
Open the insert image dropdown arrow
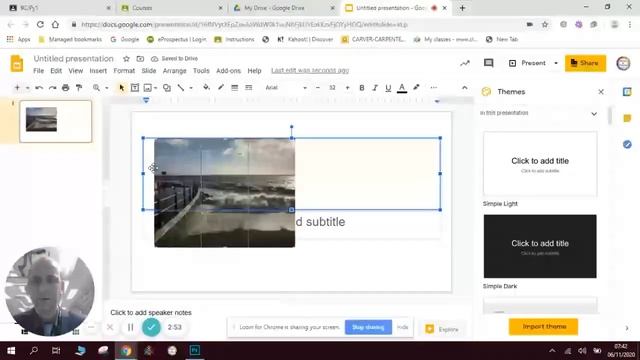156,88
